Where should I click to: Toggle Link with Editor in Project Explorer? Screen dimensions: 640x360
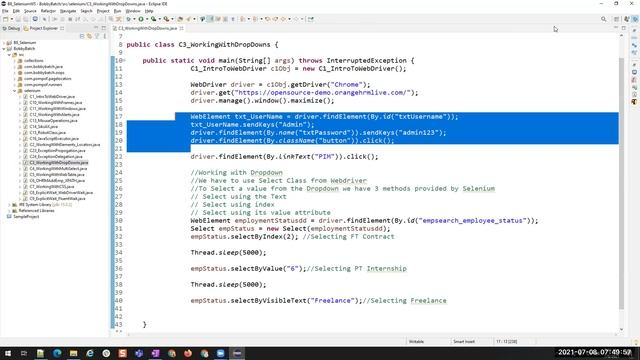(x=89, y=36)
